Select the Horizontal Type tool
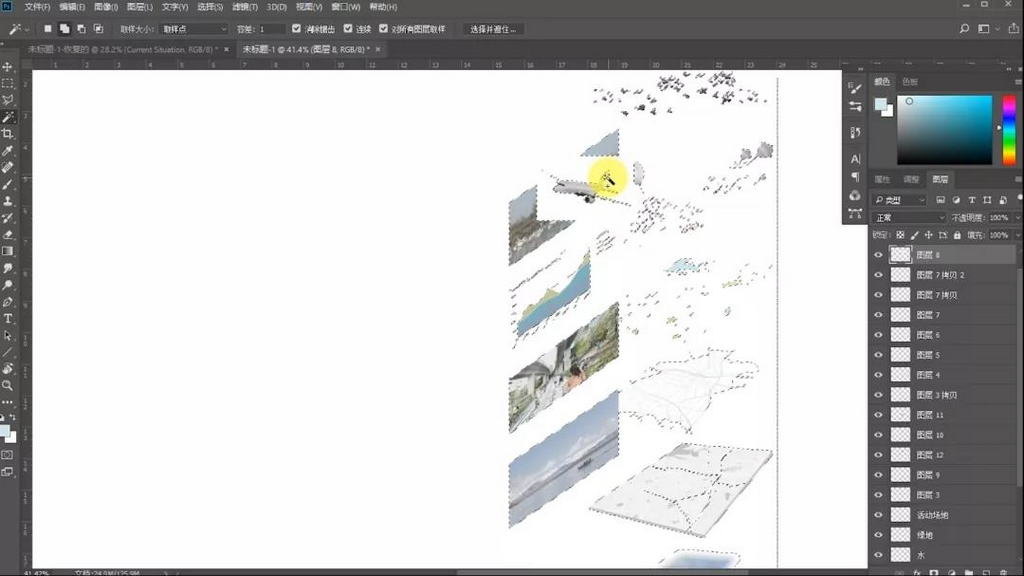1024x576 pixels. 8,318
